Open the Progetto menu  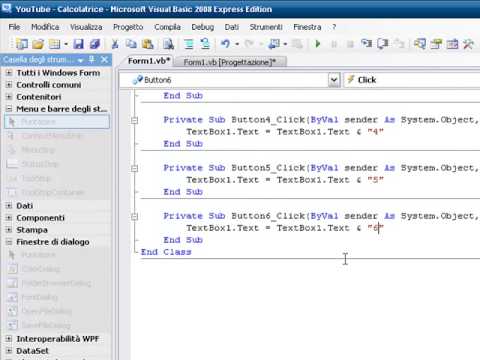[x=128, y=27]
